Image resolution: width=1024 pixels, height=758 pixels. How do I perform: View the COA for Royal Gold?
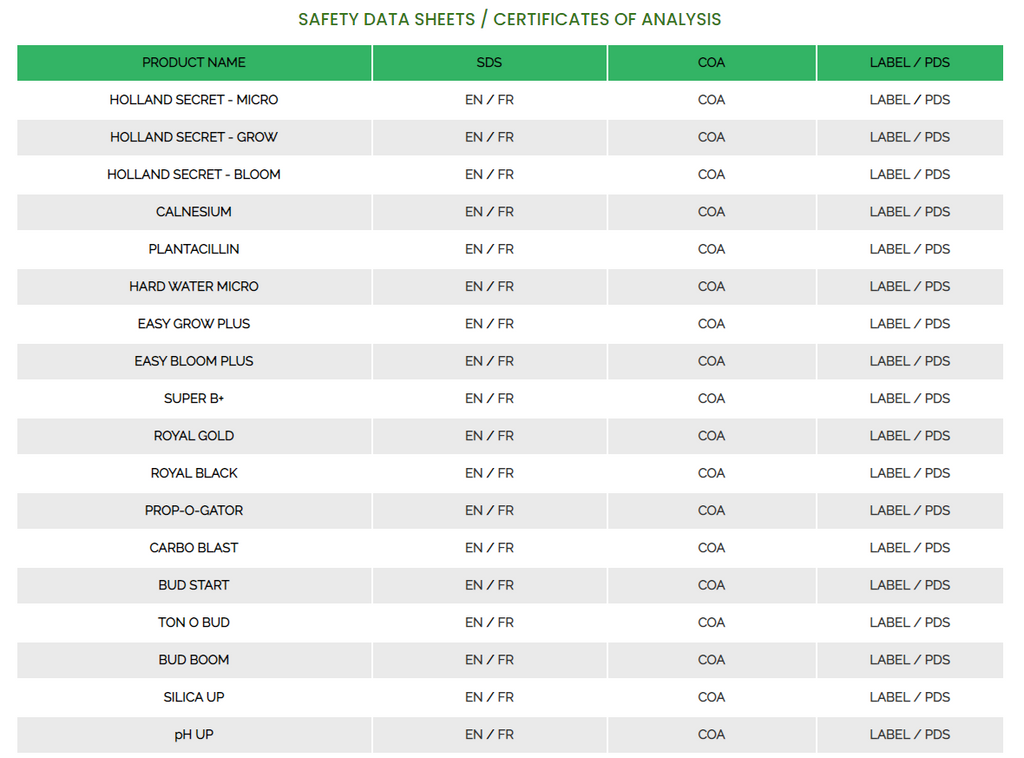pyautogui.click(x=711, y=436)
